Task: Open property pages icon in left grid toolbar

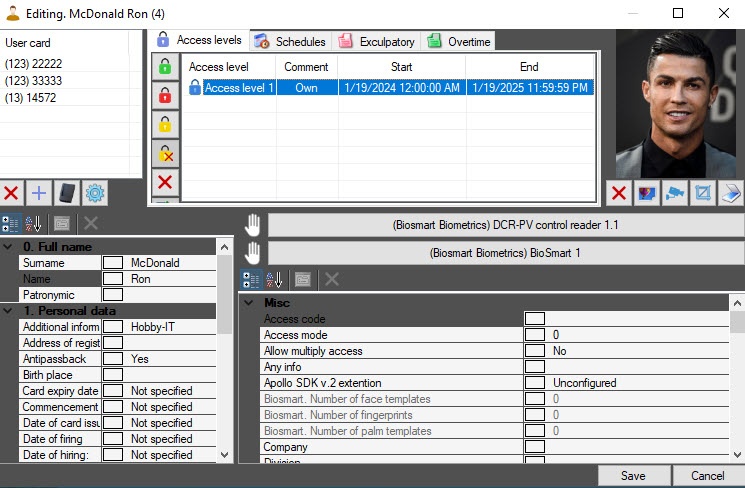Action: click(x=62, y=223)
